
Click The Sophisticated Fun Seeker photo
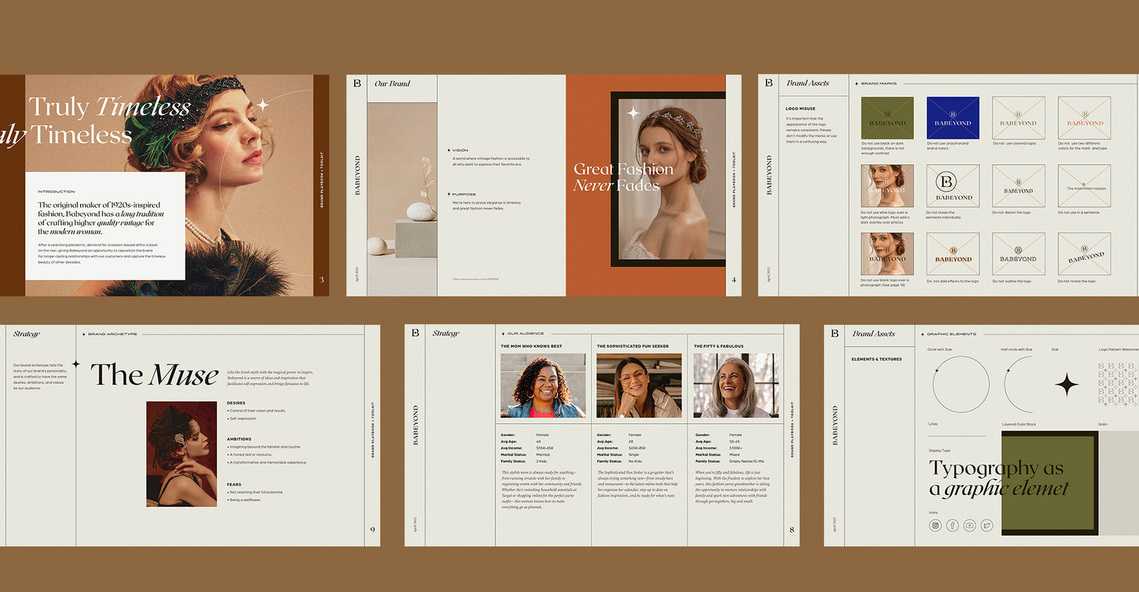pos(639,385)
